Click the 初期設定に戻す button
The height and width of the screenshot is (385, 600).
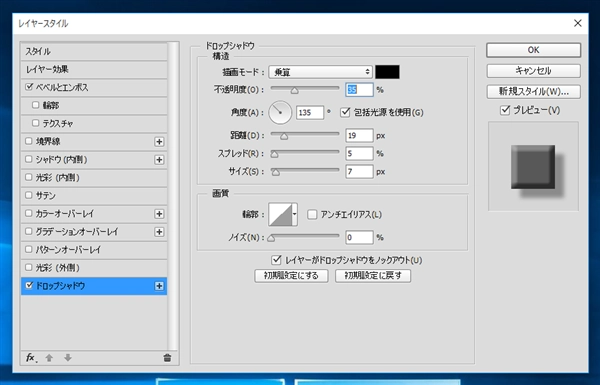(x=373, y=276)
